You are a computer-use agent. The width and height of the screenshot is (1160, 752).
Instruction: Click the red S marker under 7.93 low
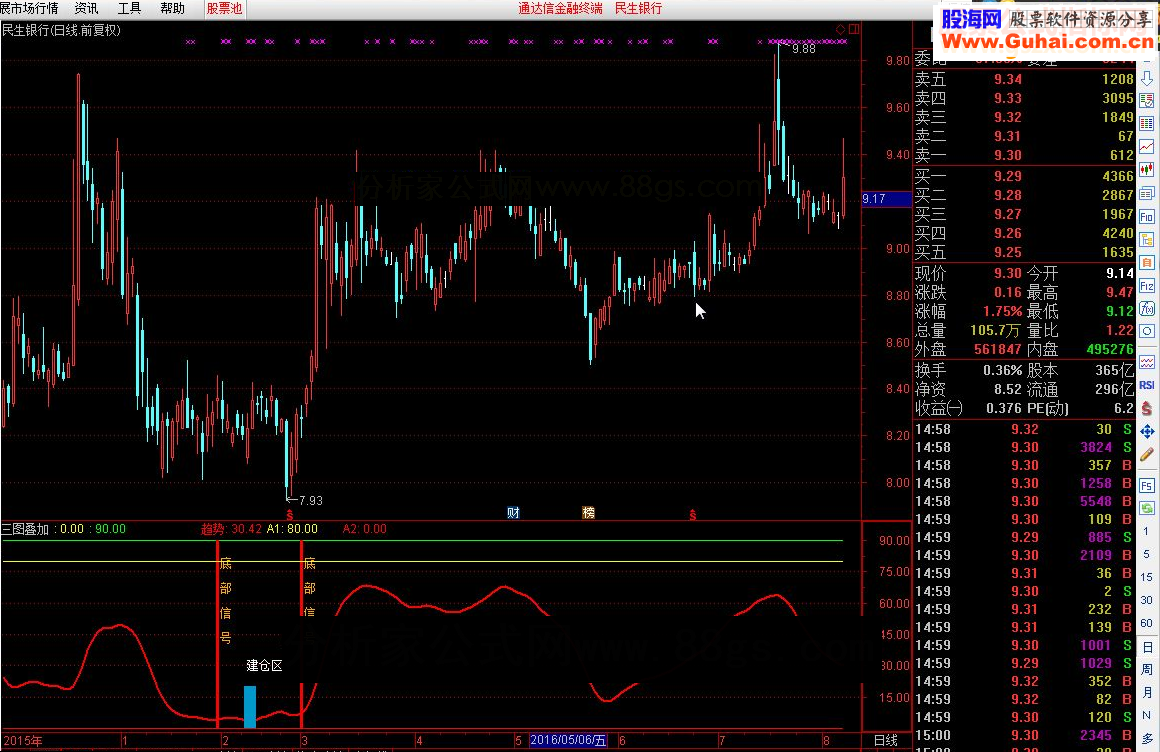290,514
